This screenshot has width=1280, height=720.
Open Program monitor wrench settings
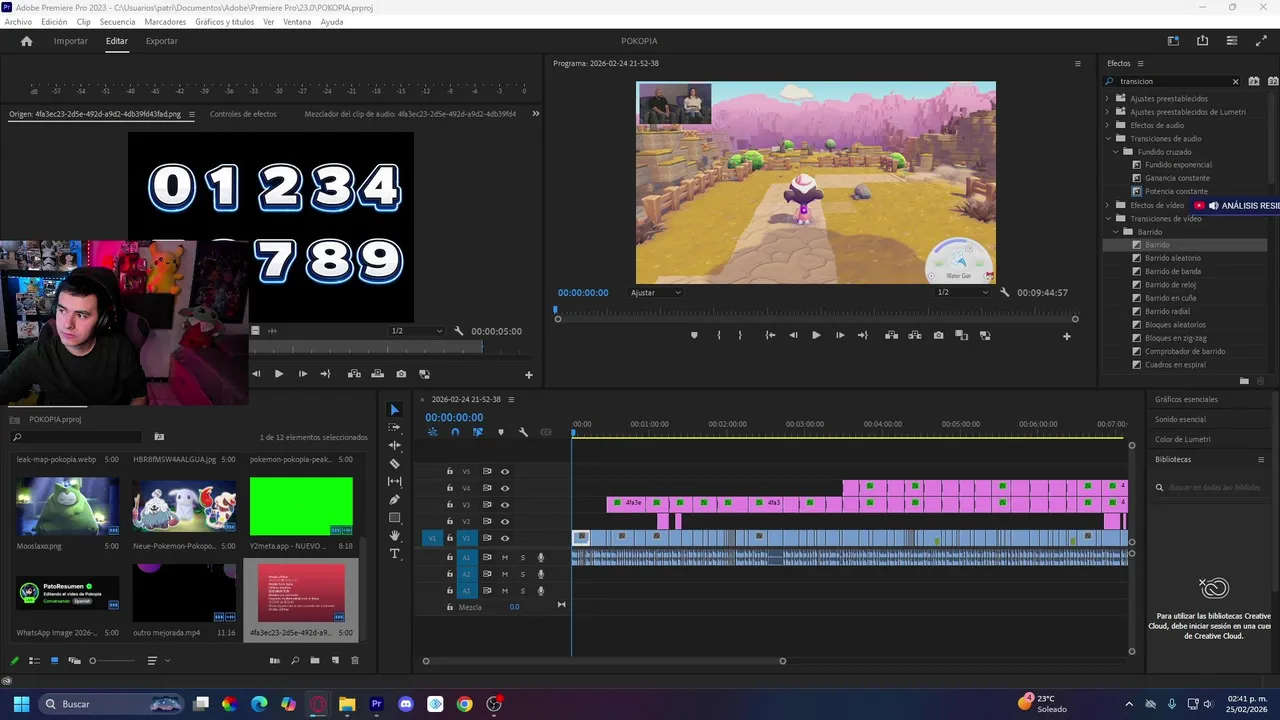(1003, 292)
